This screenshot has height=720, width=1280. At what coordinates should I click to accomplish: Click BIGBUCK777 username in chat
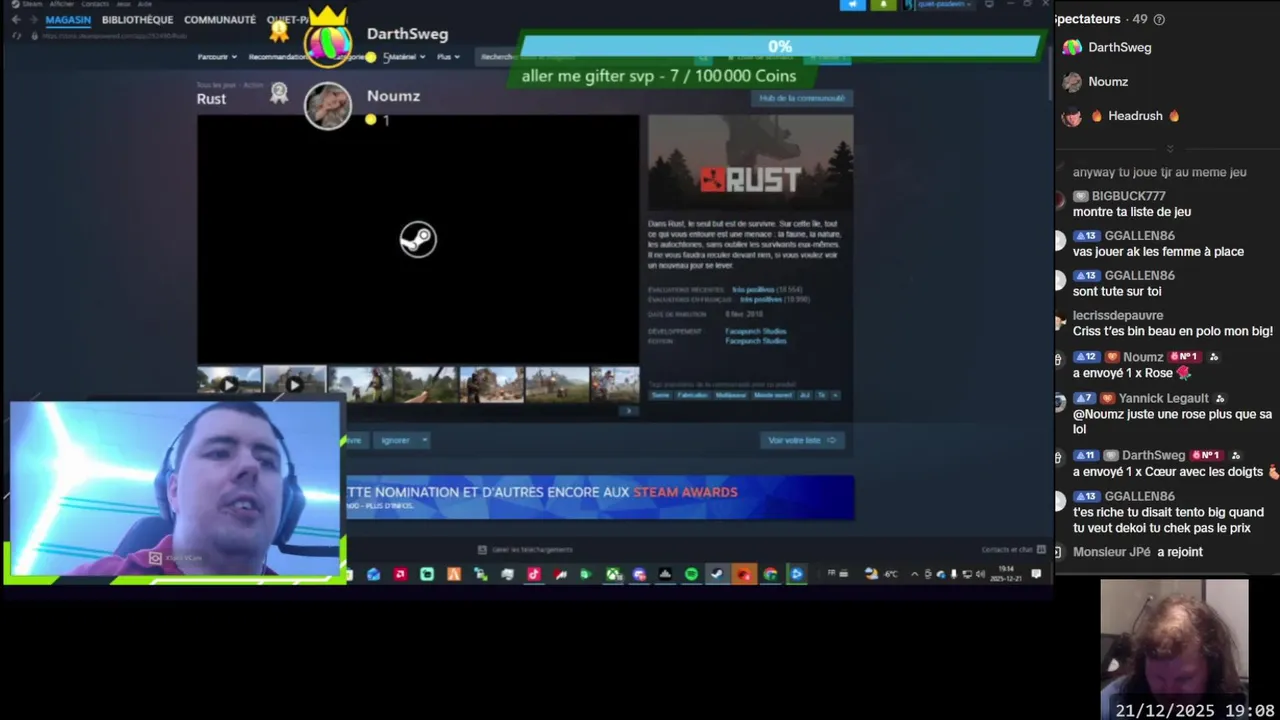[1128, 196]
